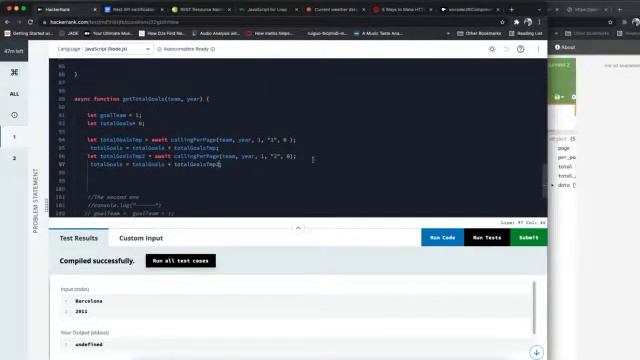
Task: Click the info icon in the left sidebar
Action: coord(14,115)
